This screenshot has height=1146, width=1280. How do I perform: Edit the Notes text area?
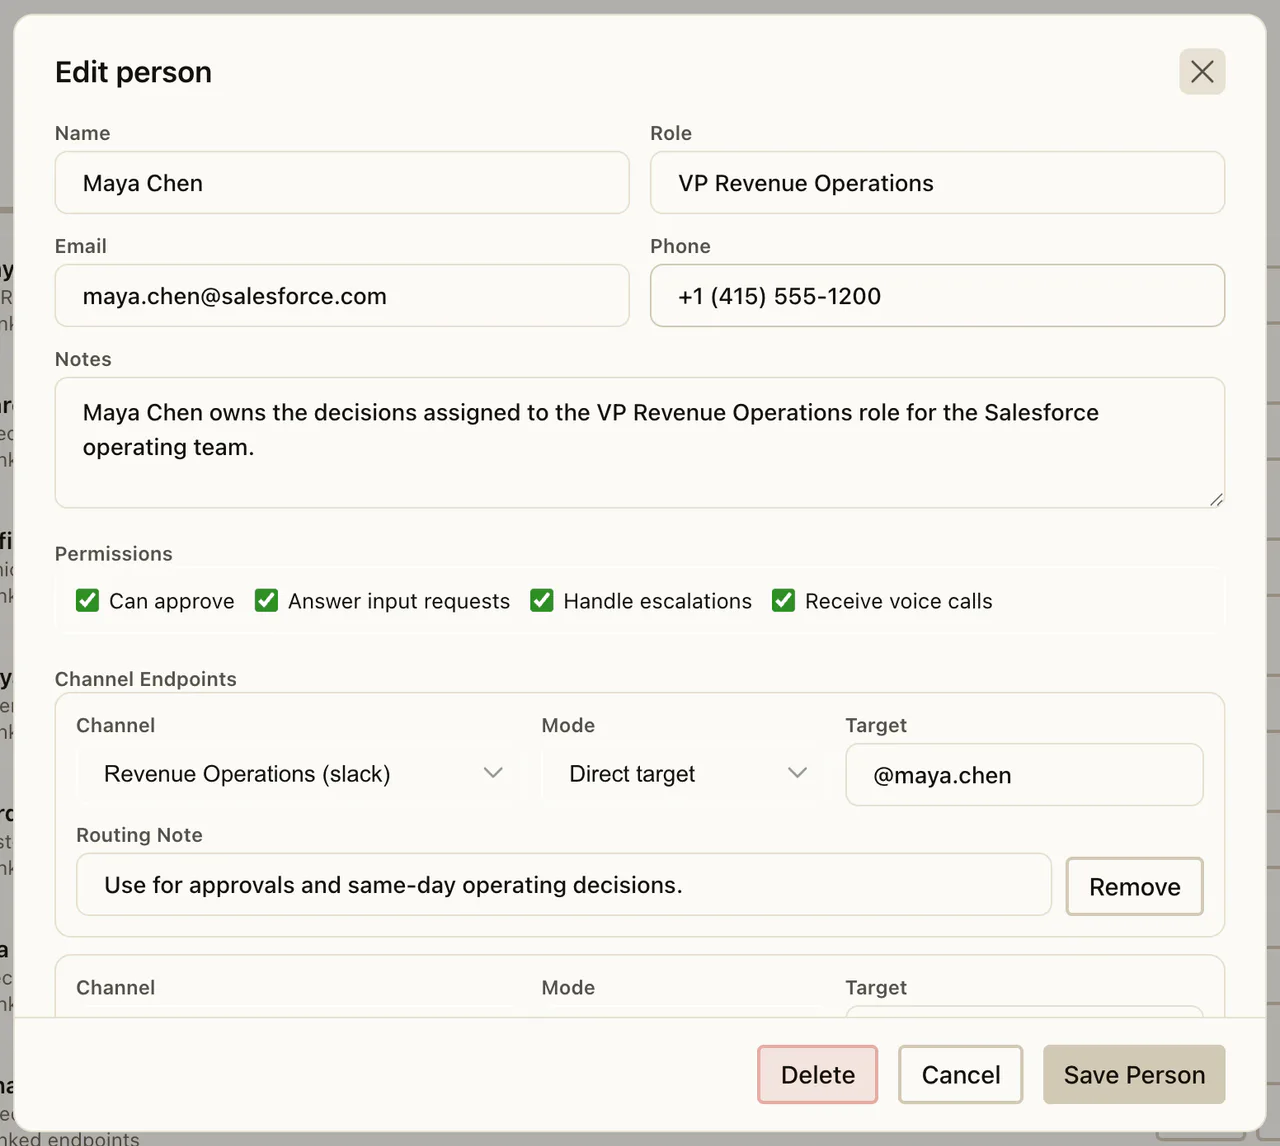click(x=640, y=443)
